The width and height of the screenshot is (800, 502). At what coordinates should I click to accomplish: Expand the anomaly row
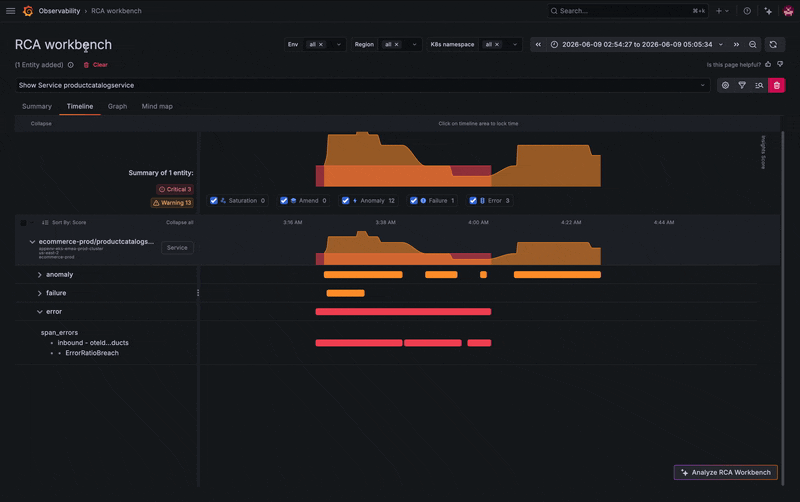pos(40,274)
